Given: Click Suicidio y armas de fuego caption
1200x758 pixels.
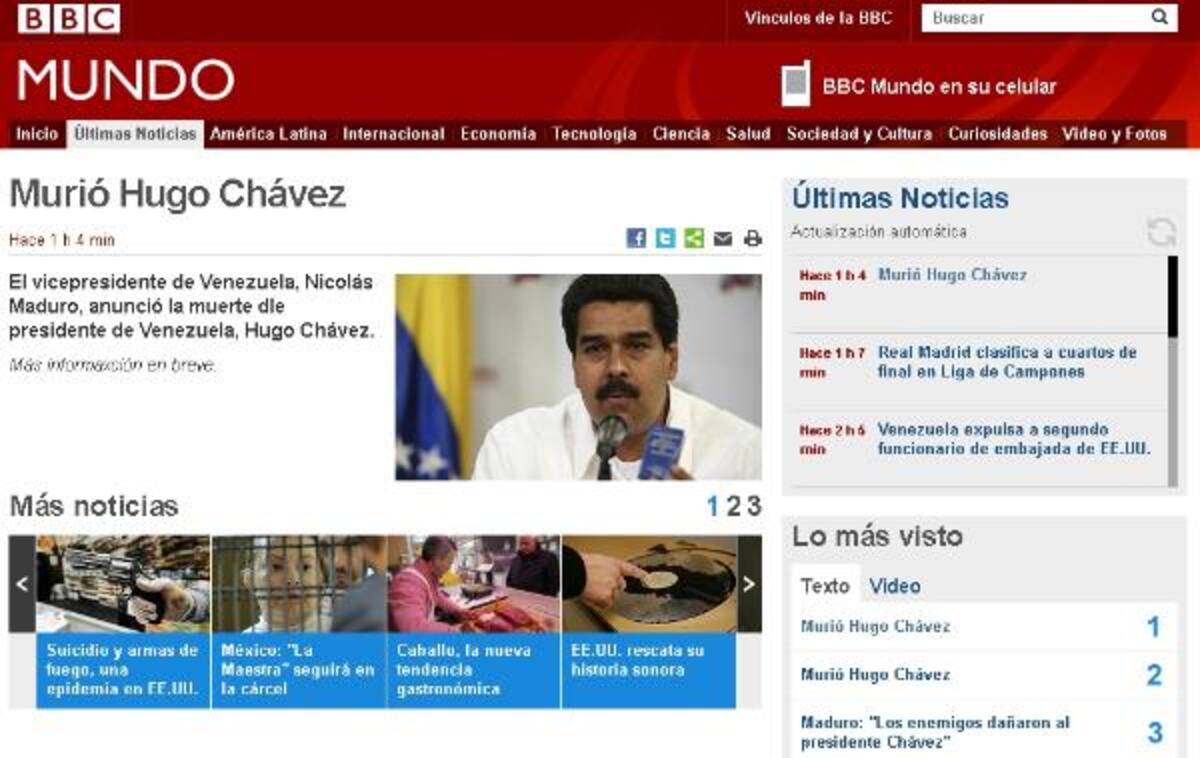Looking at the screenshot, I should pos(123,670).
